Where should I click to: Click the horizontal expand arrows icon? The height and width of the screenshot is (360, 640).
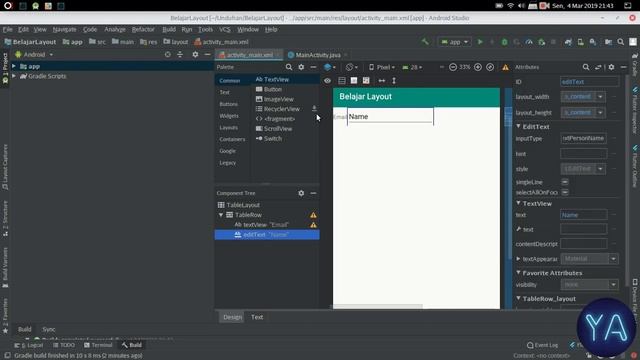tap(382, 81)
